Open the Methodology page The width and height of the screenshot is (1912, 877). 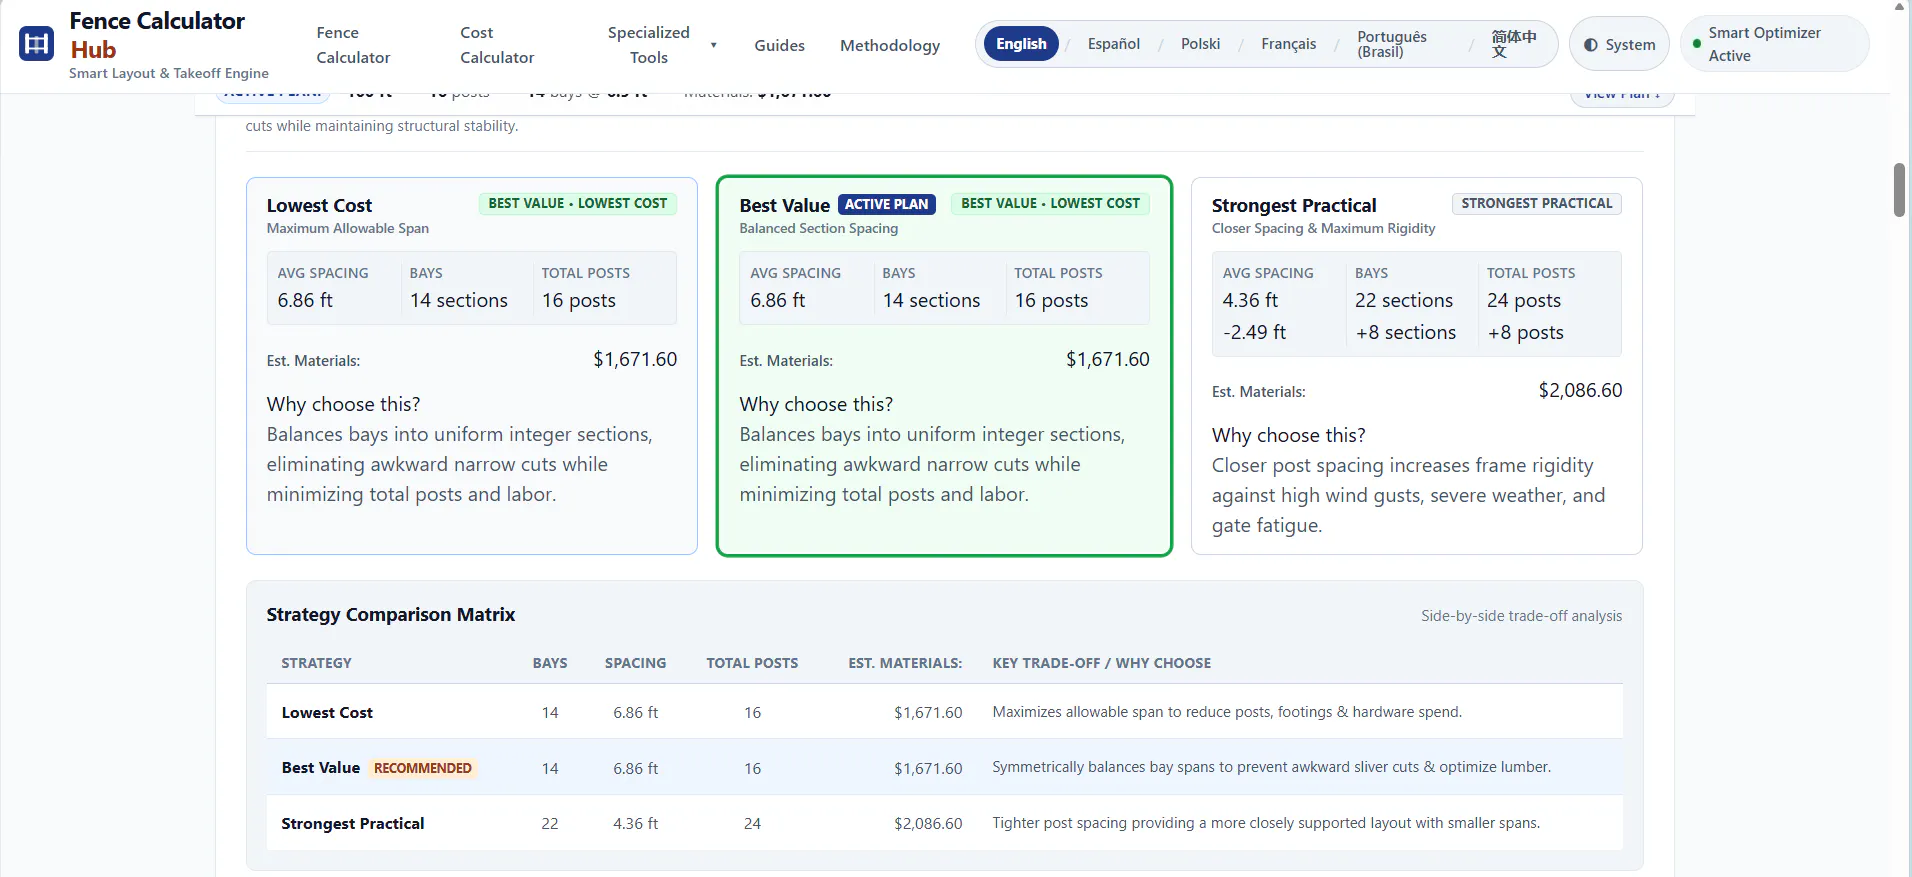coord(890,45)
